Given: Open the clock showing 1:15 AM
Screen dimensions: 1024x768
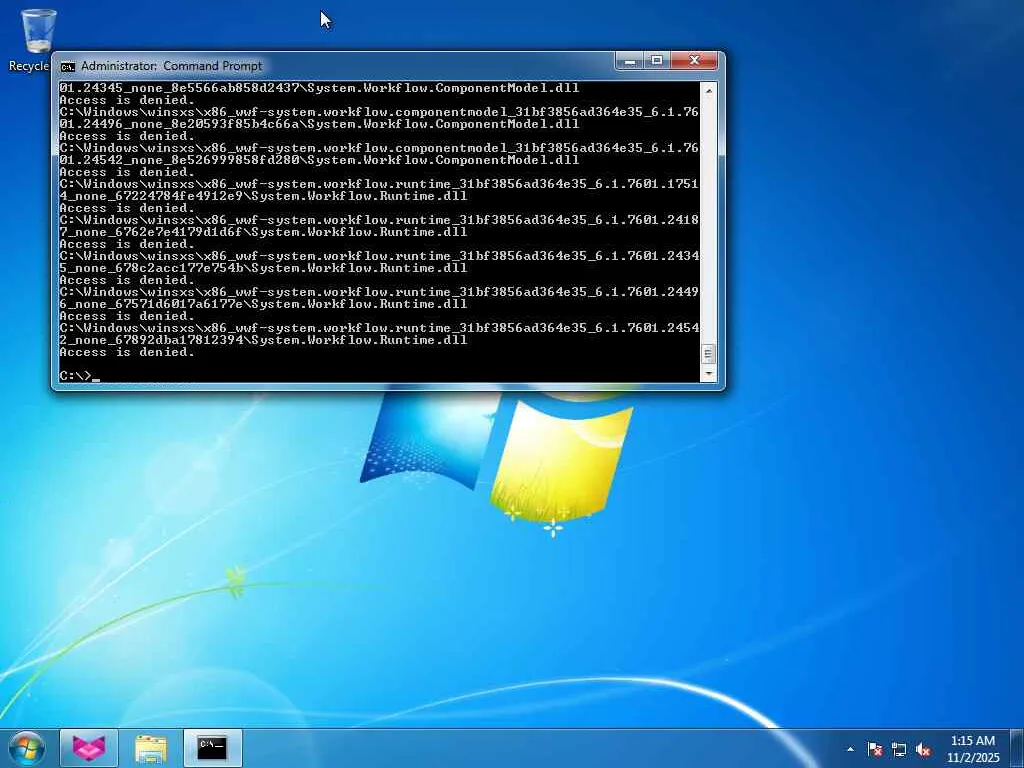Looking at the screenshot, I should pos(973,749).
